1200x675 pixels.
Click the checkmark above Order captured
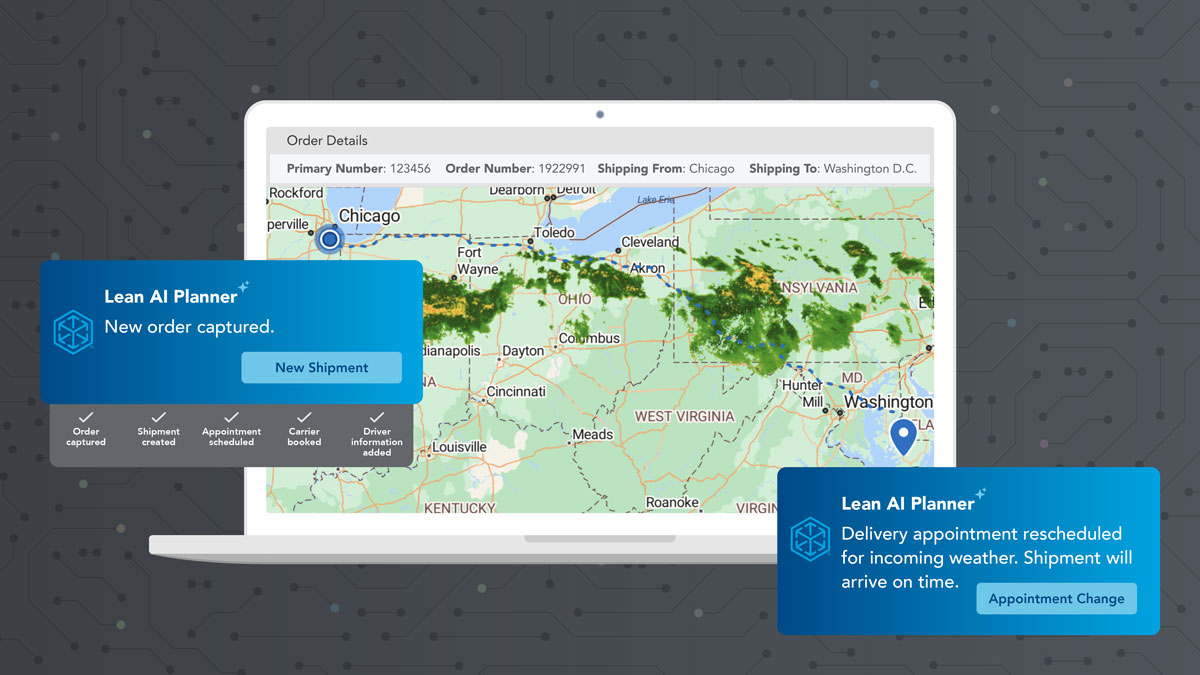86,417
